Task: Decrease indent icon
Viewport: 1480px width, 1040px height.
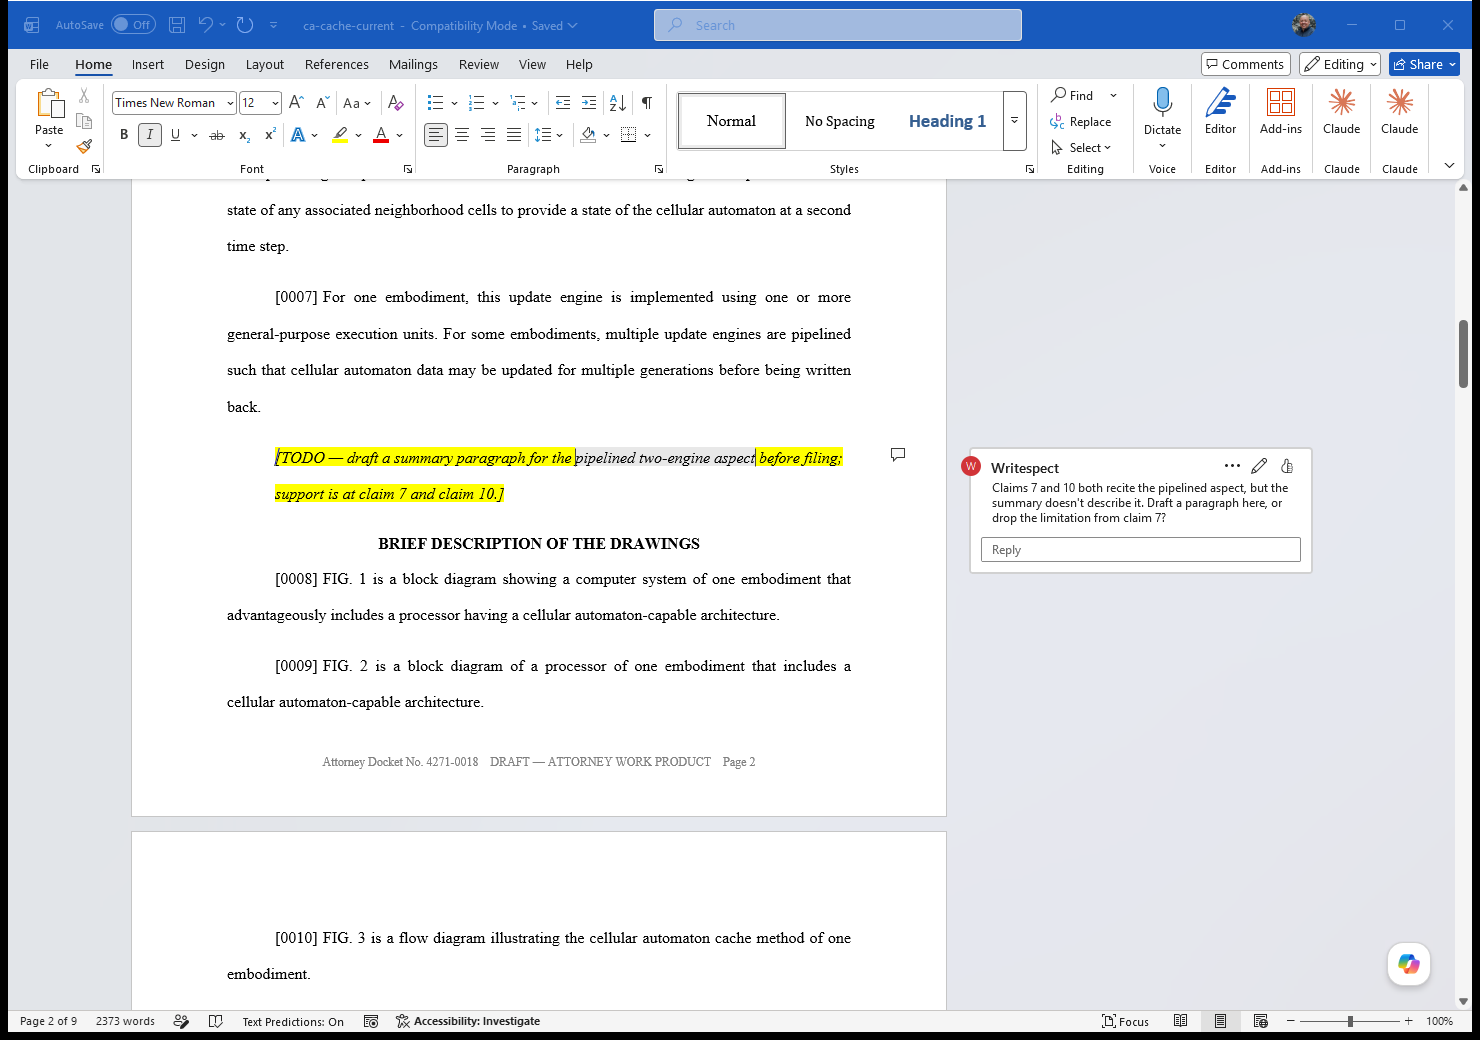Action: coord(563,103)
